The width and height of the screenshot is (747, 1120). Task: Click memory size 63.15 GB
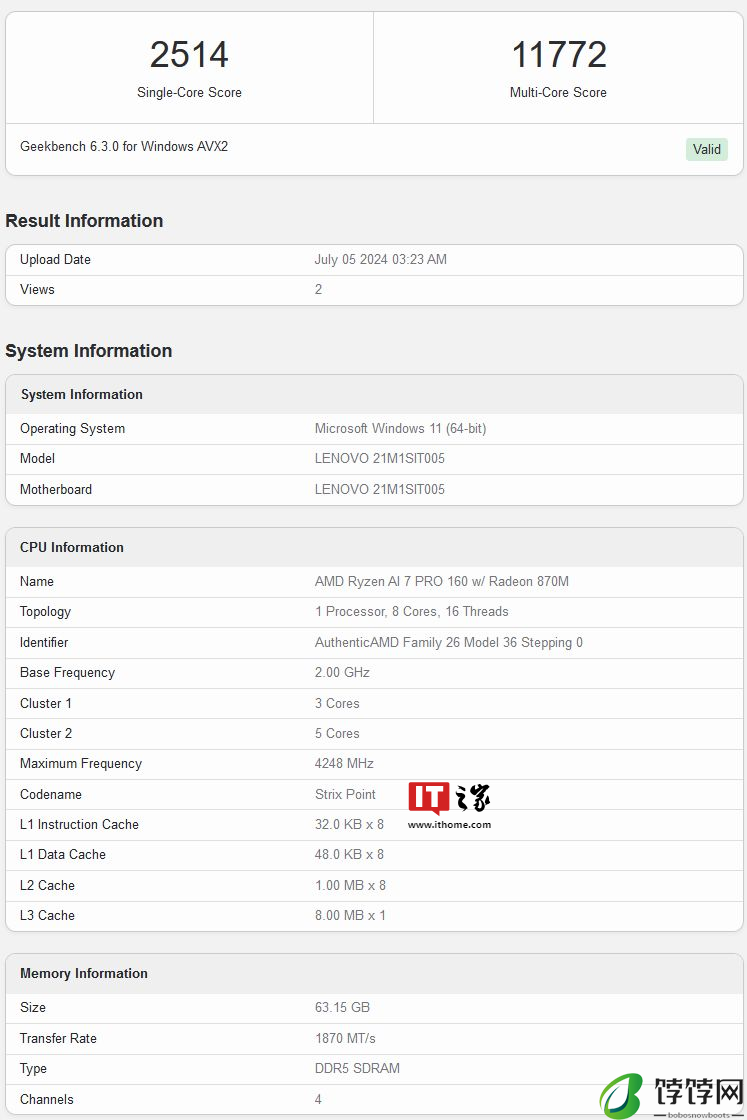[x=342, y=1008]
